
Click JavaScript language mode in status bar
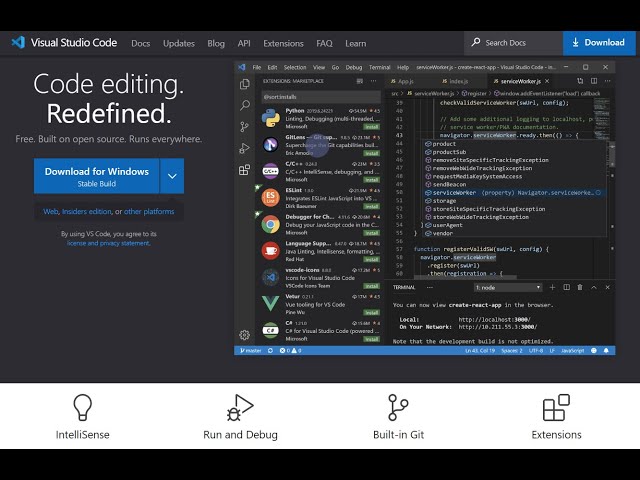click(x=572, y=351)
